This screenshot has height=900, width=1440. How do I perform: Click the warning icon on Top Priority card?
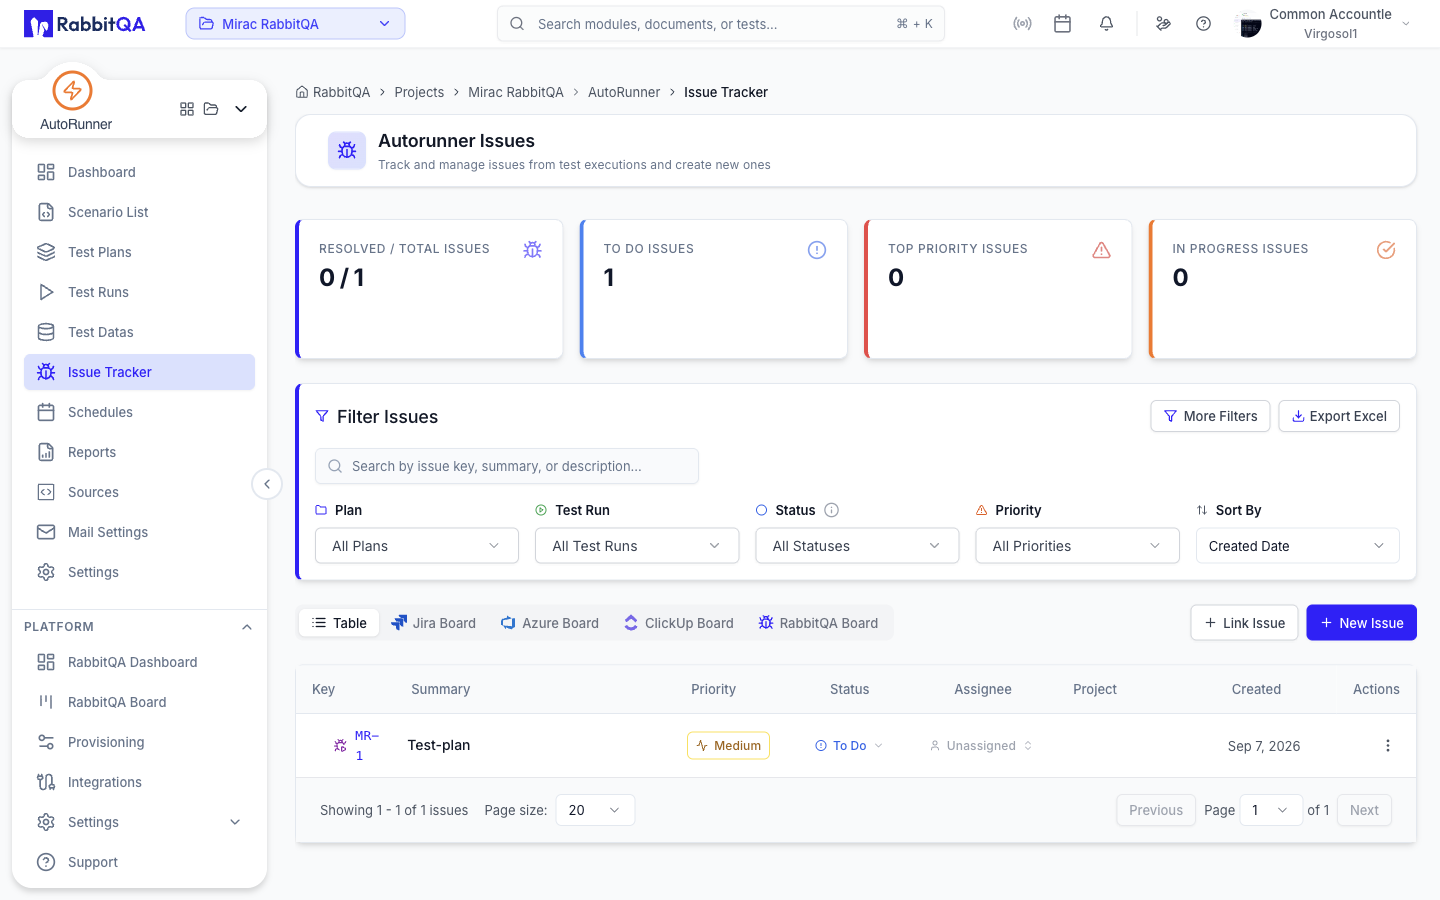pyautogui.click(x=1102, y=250)
